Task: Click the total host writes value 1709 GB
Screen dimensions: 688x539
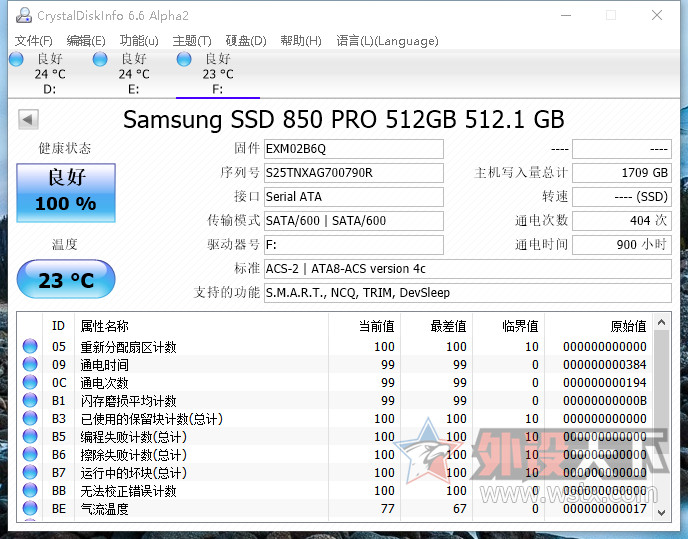Action: click(622, 173)
